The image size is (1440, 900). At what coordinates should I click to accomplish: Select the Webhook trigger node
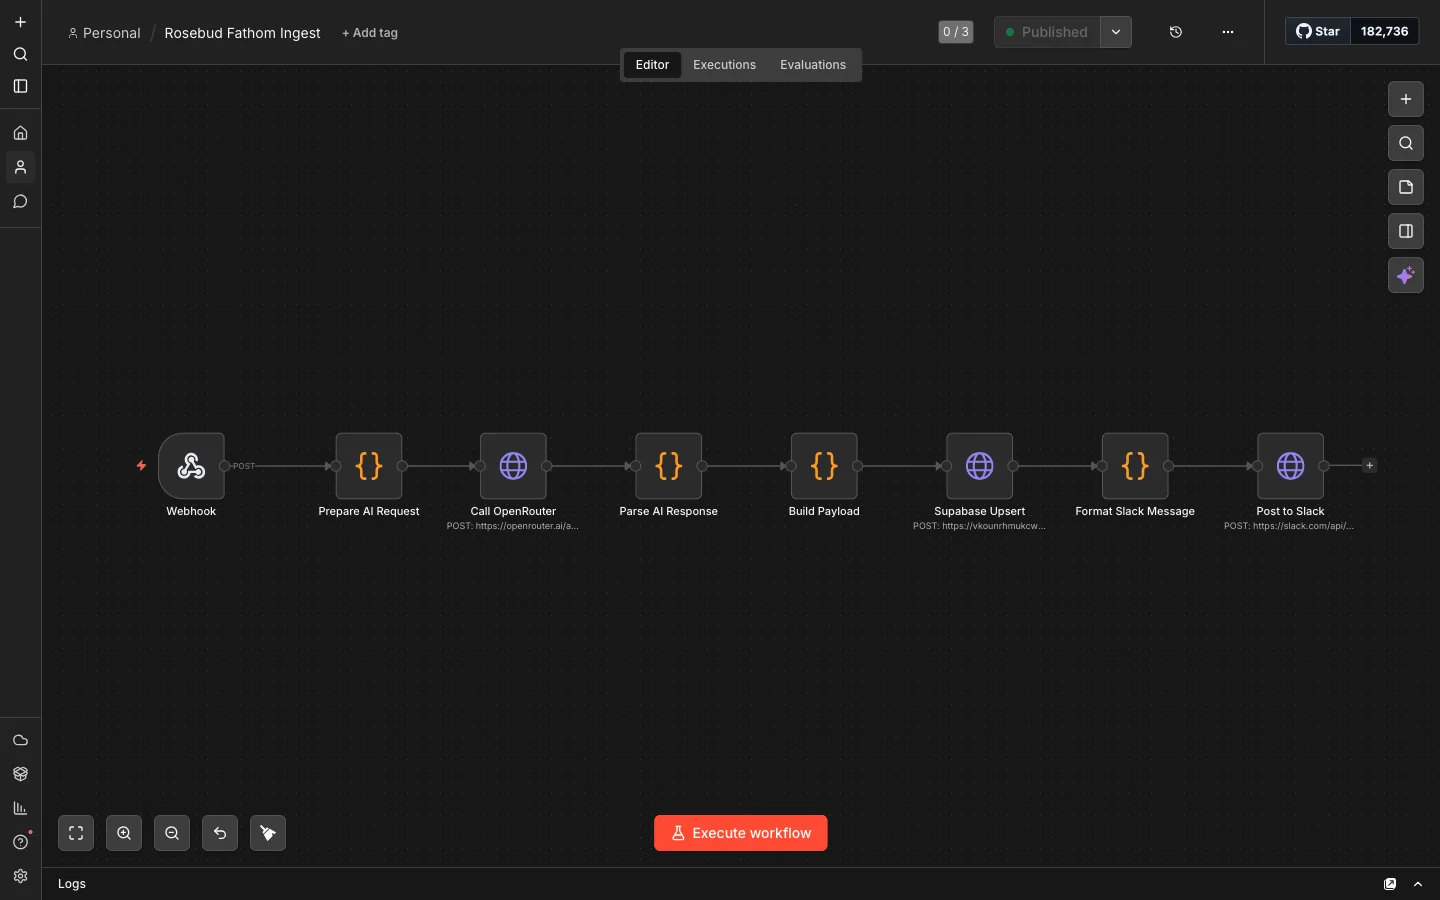pos(191,466)
